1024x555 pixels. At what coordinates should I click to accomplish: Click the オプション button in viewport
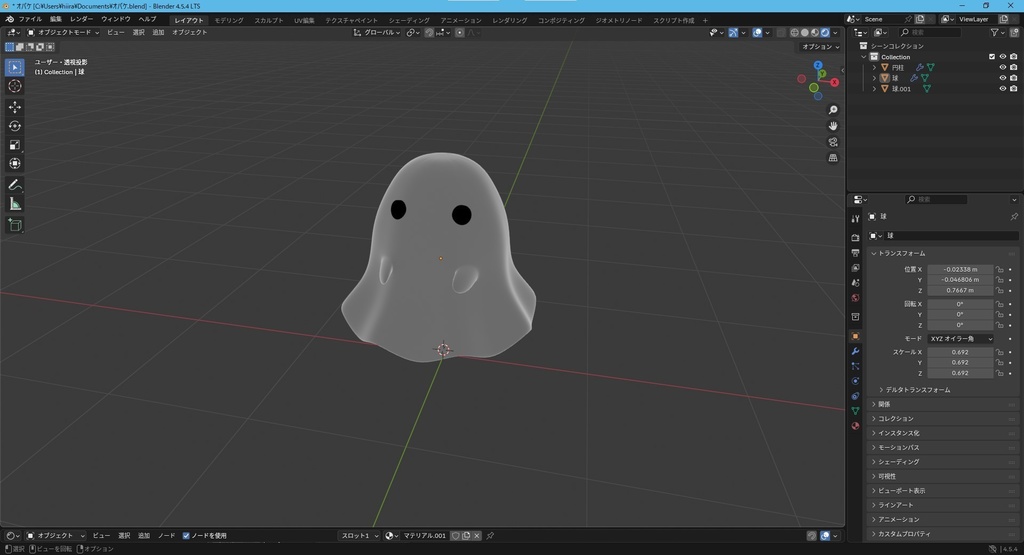coord(819,47)
